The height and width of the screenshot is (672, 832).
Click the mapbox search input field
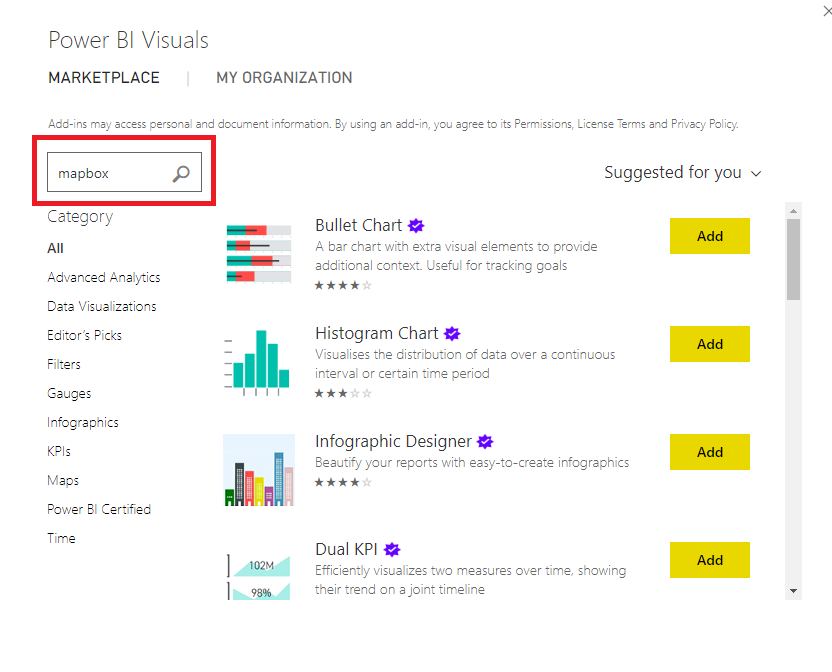(124, 172)
